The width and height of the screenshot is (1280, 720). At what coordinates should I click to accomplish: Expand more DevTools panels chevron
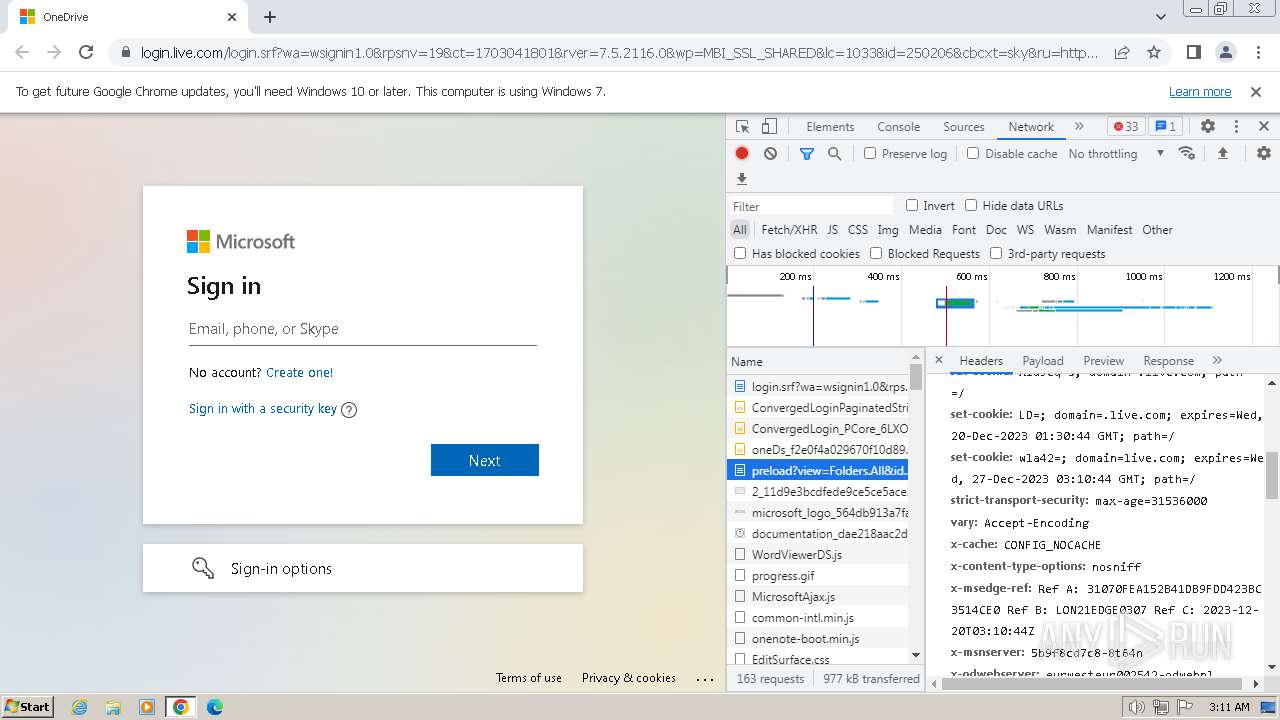click(x=1079, y=127)
